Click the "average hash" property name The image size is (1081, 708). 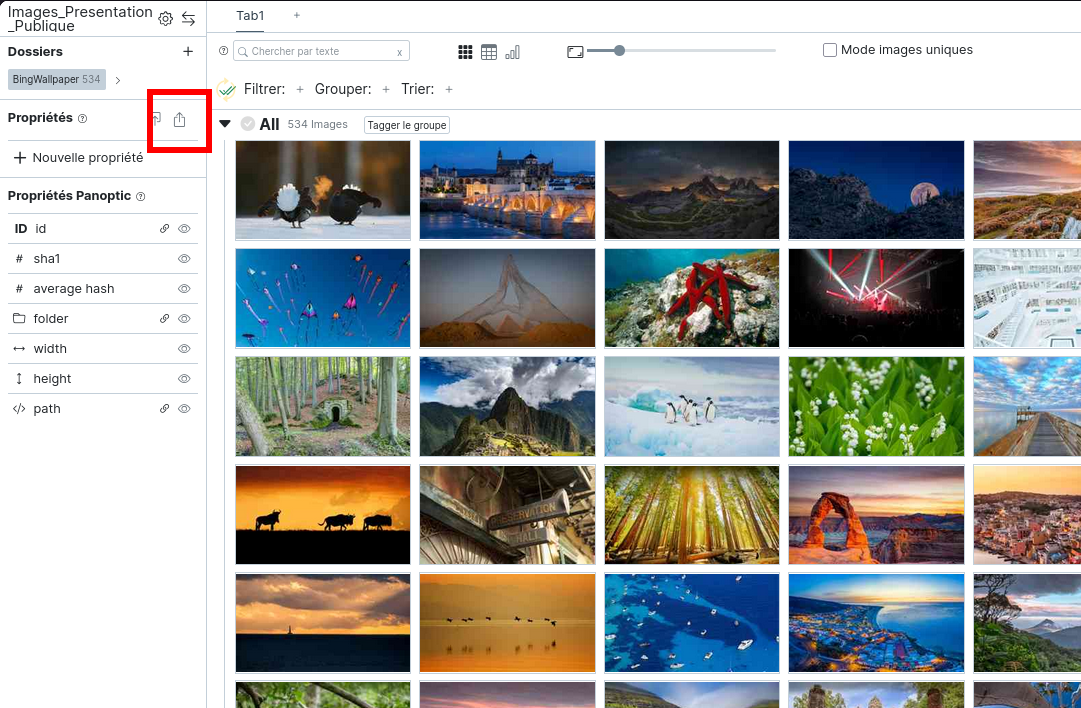74,289
